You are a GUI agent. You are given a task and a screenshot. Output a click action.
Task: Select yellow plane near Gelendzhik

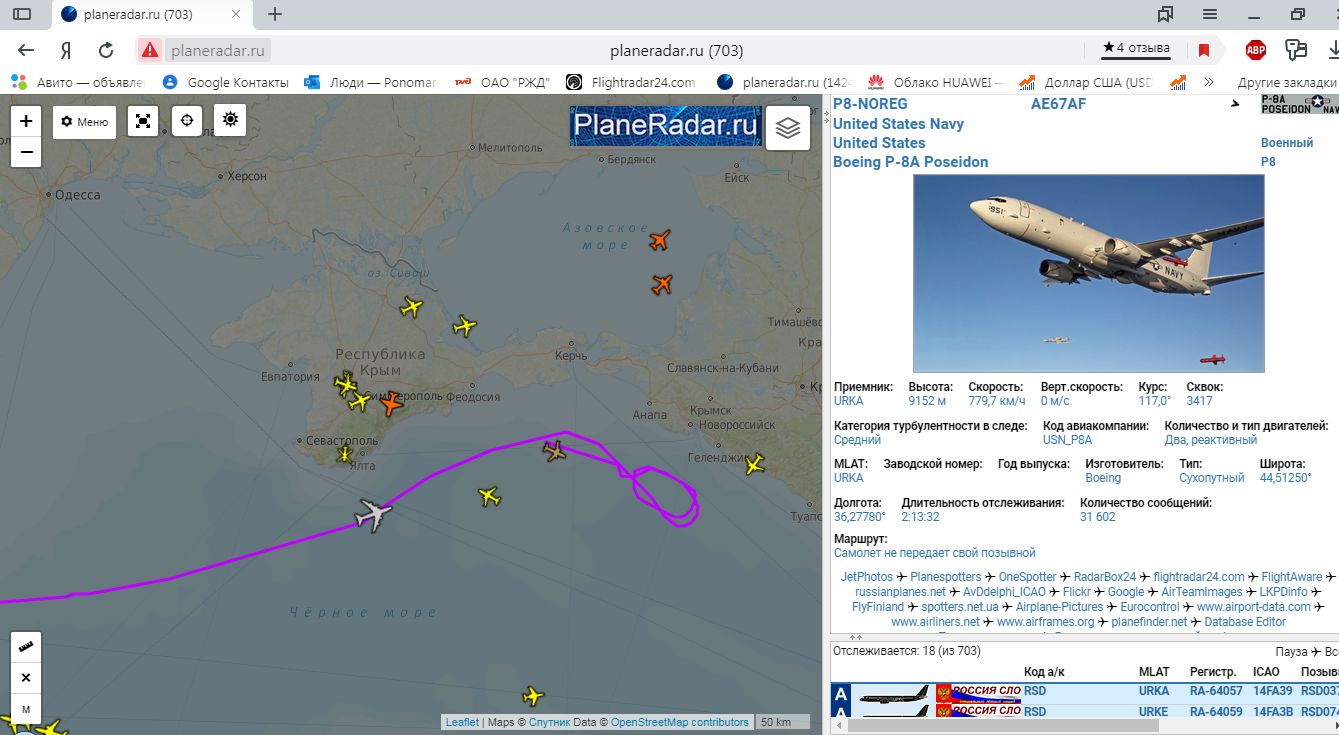click(754, 463)
